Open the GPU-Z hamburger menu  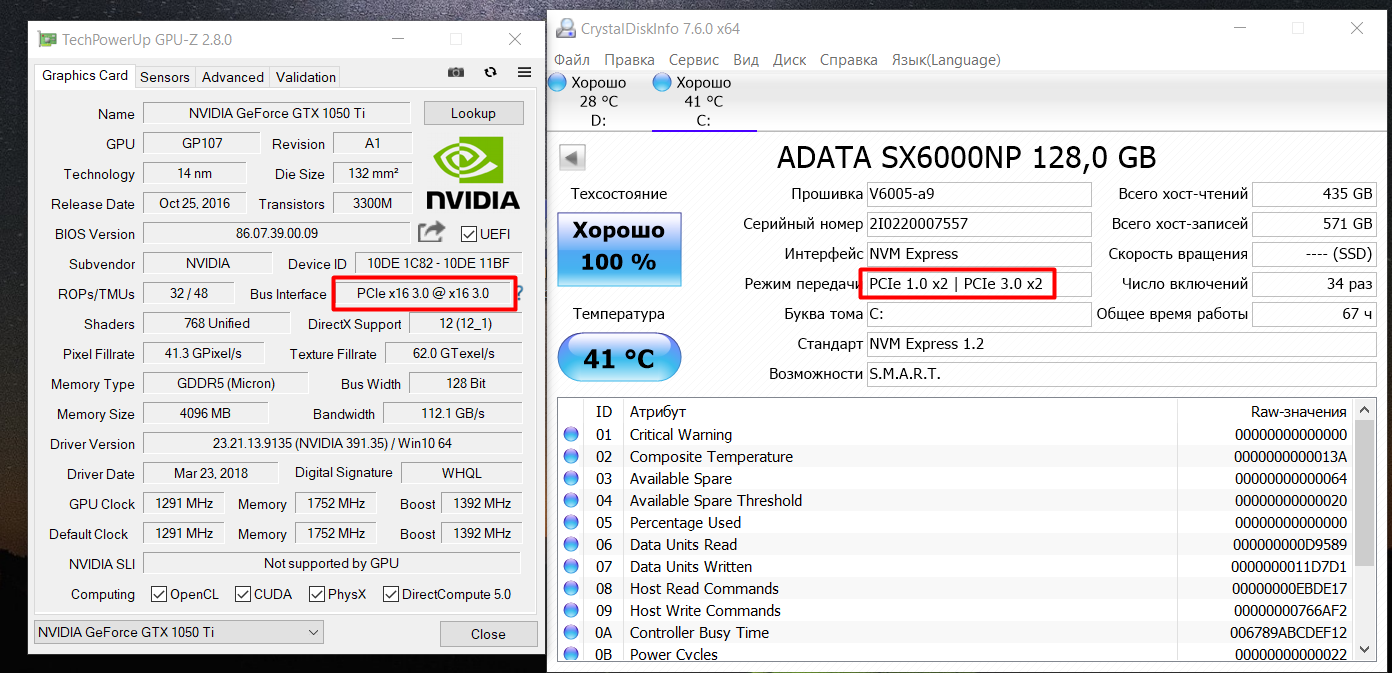524,73
